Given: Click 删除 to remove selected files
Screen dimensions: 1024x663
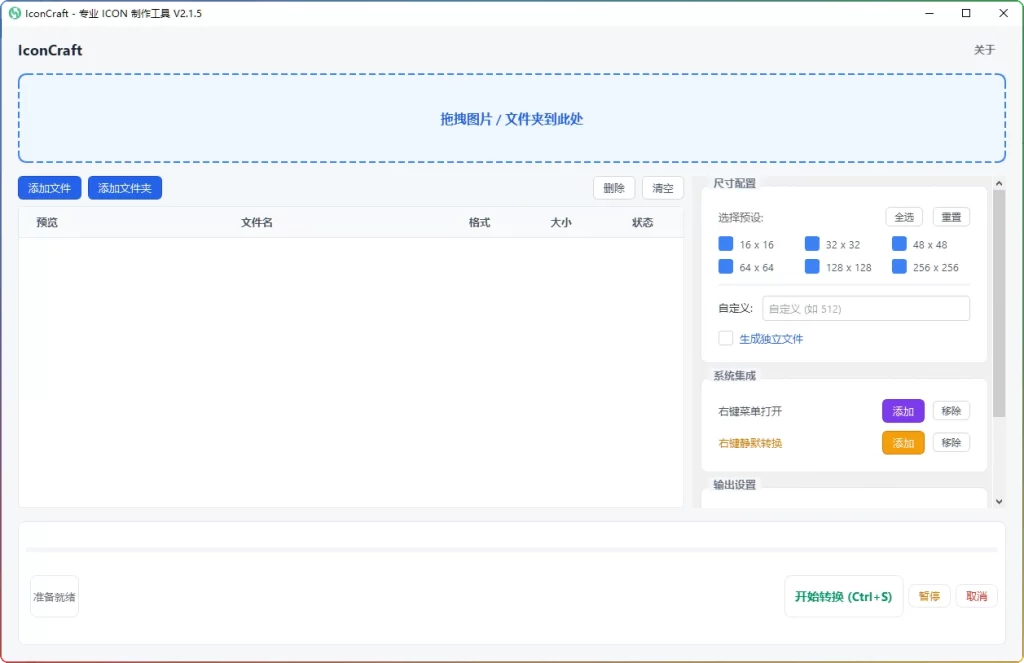Looking at the screenshot, I should [613, 187].
